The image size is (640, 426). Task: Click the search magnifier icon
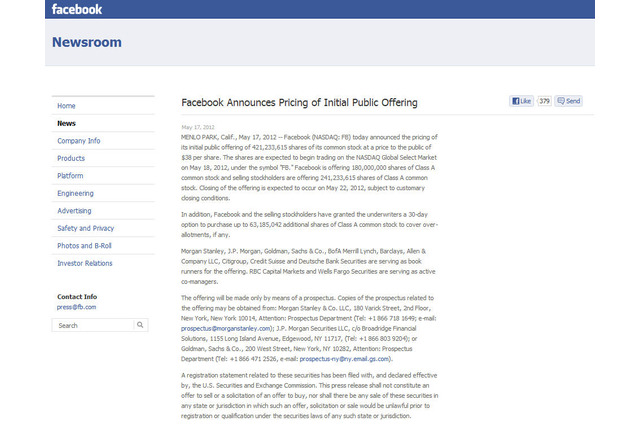click(140, 325)
